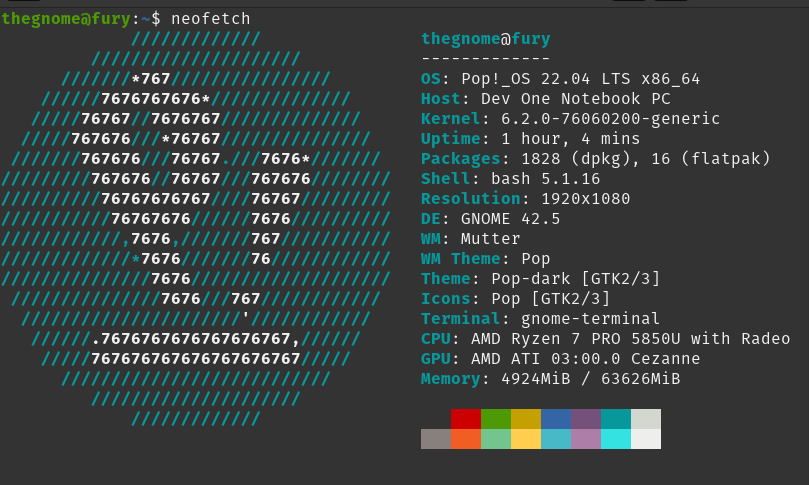
Task: Click the red color block
Action: (466, 419)
